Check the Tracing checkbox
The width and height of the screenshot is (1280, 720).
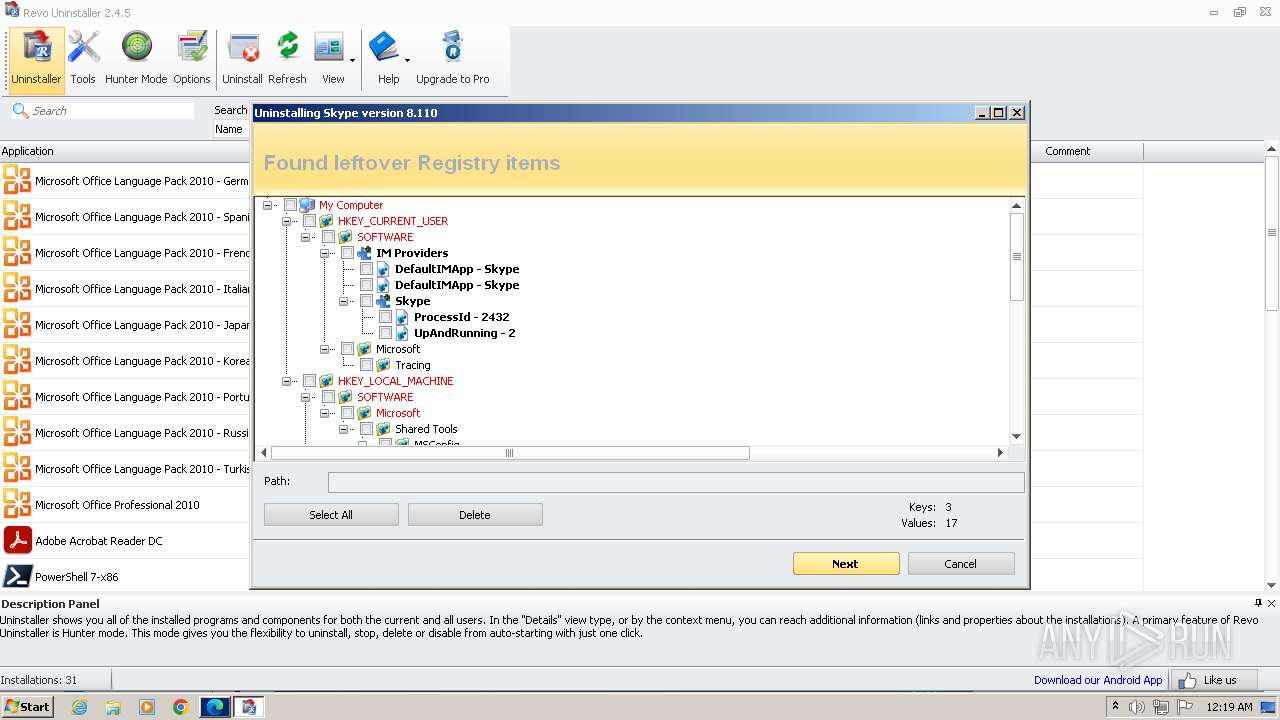(366, 365)
